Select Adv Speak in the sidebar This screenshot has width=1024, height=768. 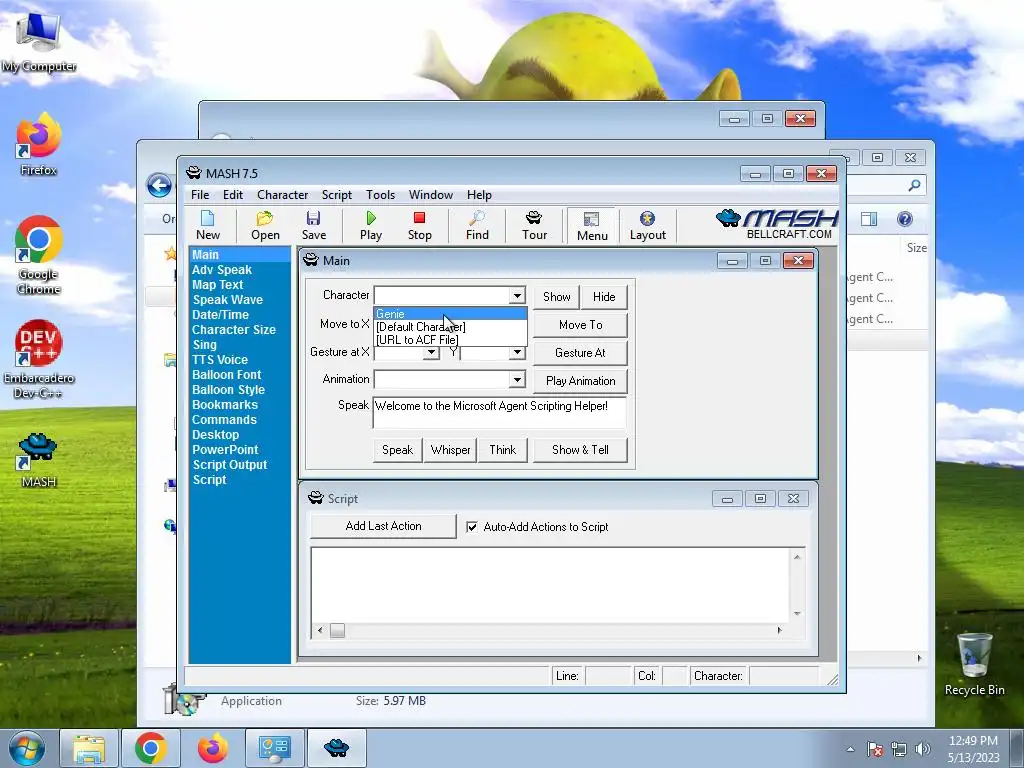[222, 270]
